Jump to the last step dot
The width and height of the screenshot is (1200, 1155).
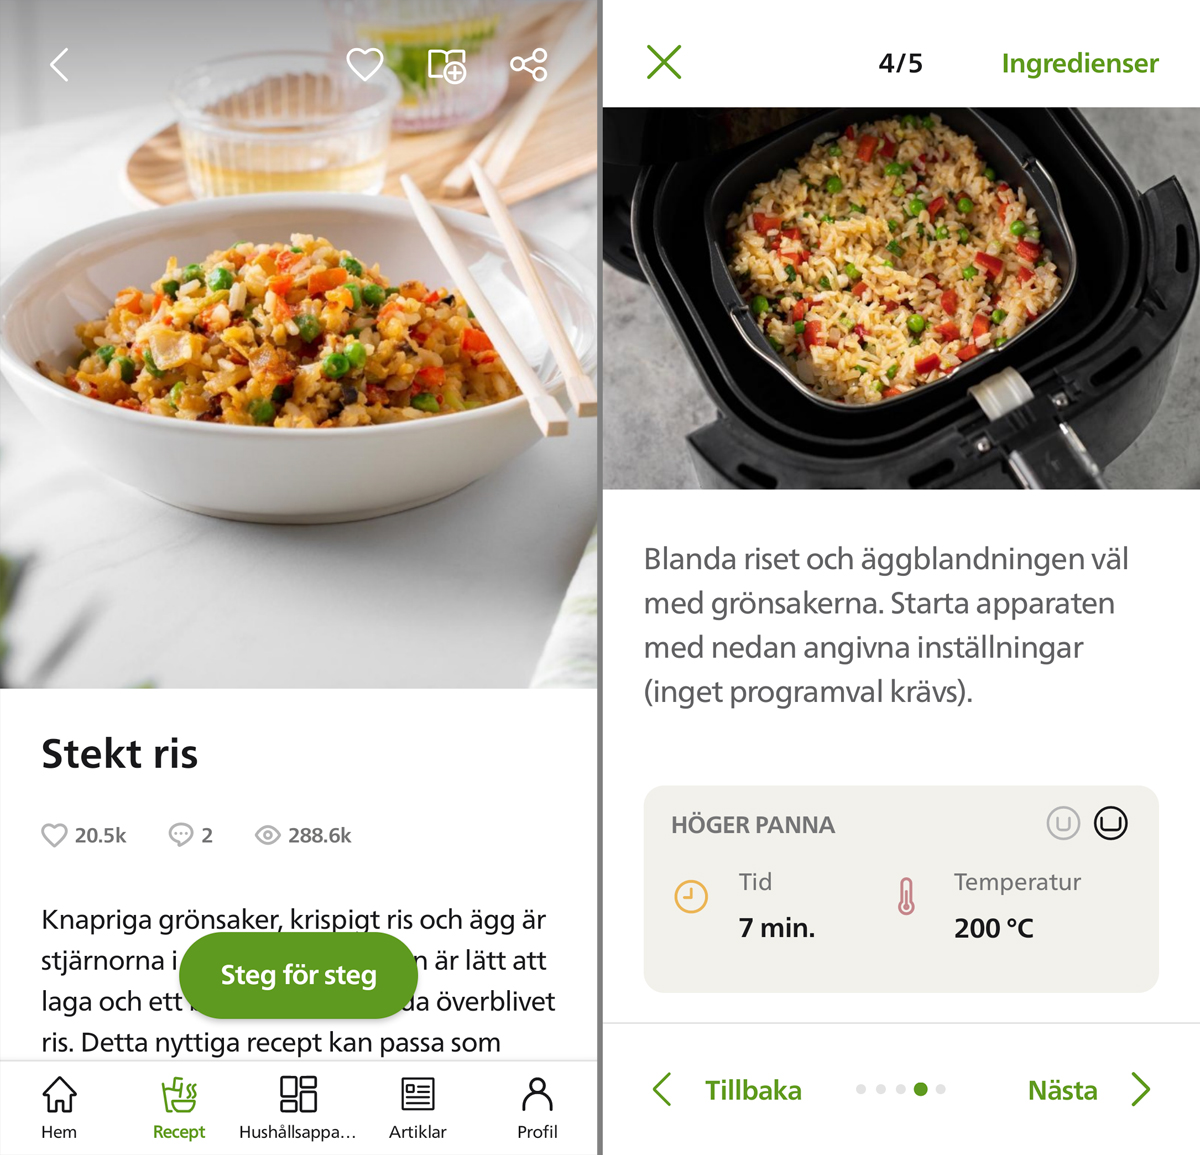point(941,1089)
